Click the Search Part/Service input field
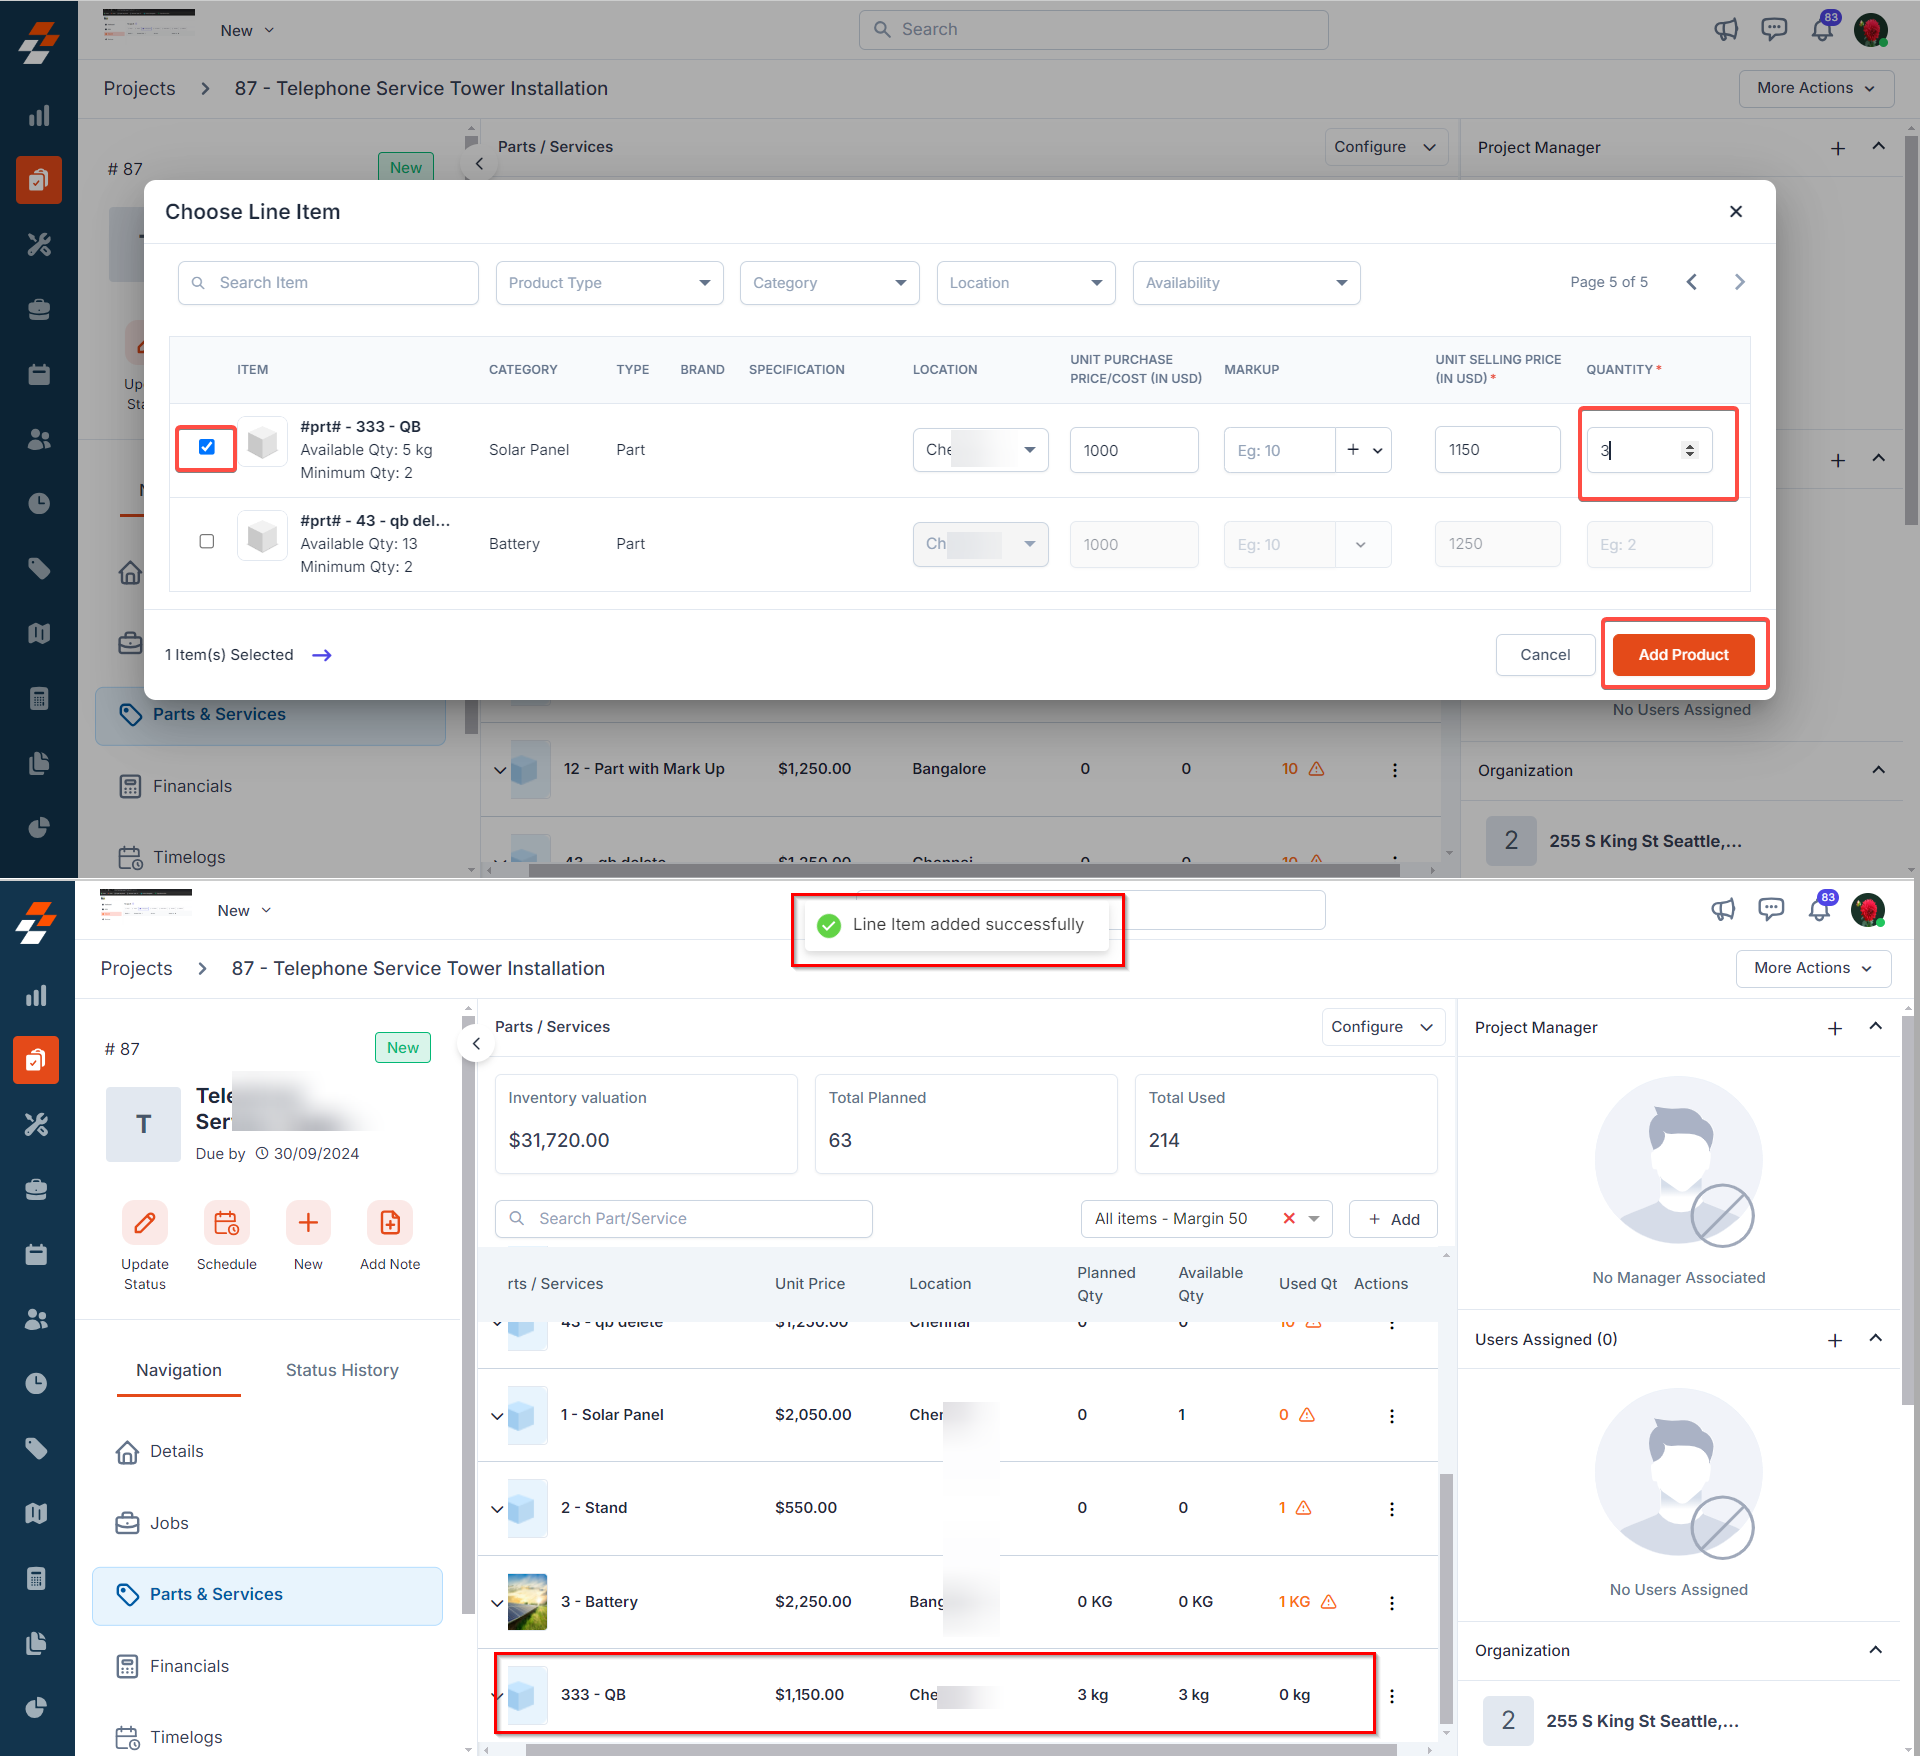Viewport: 1920px width, 1756px height. point(684,1218)
